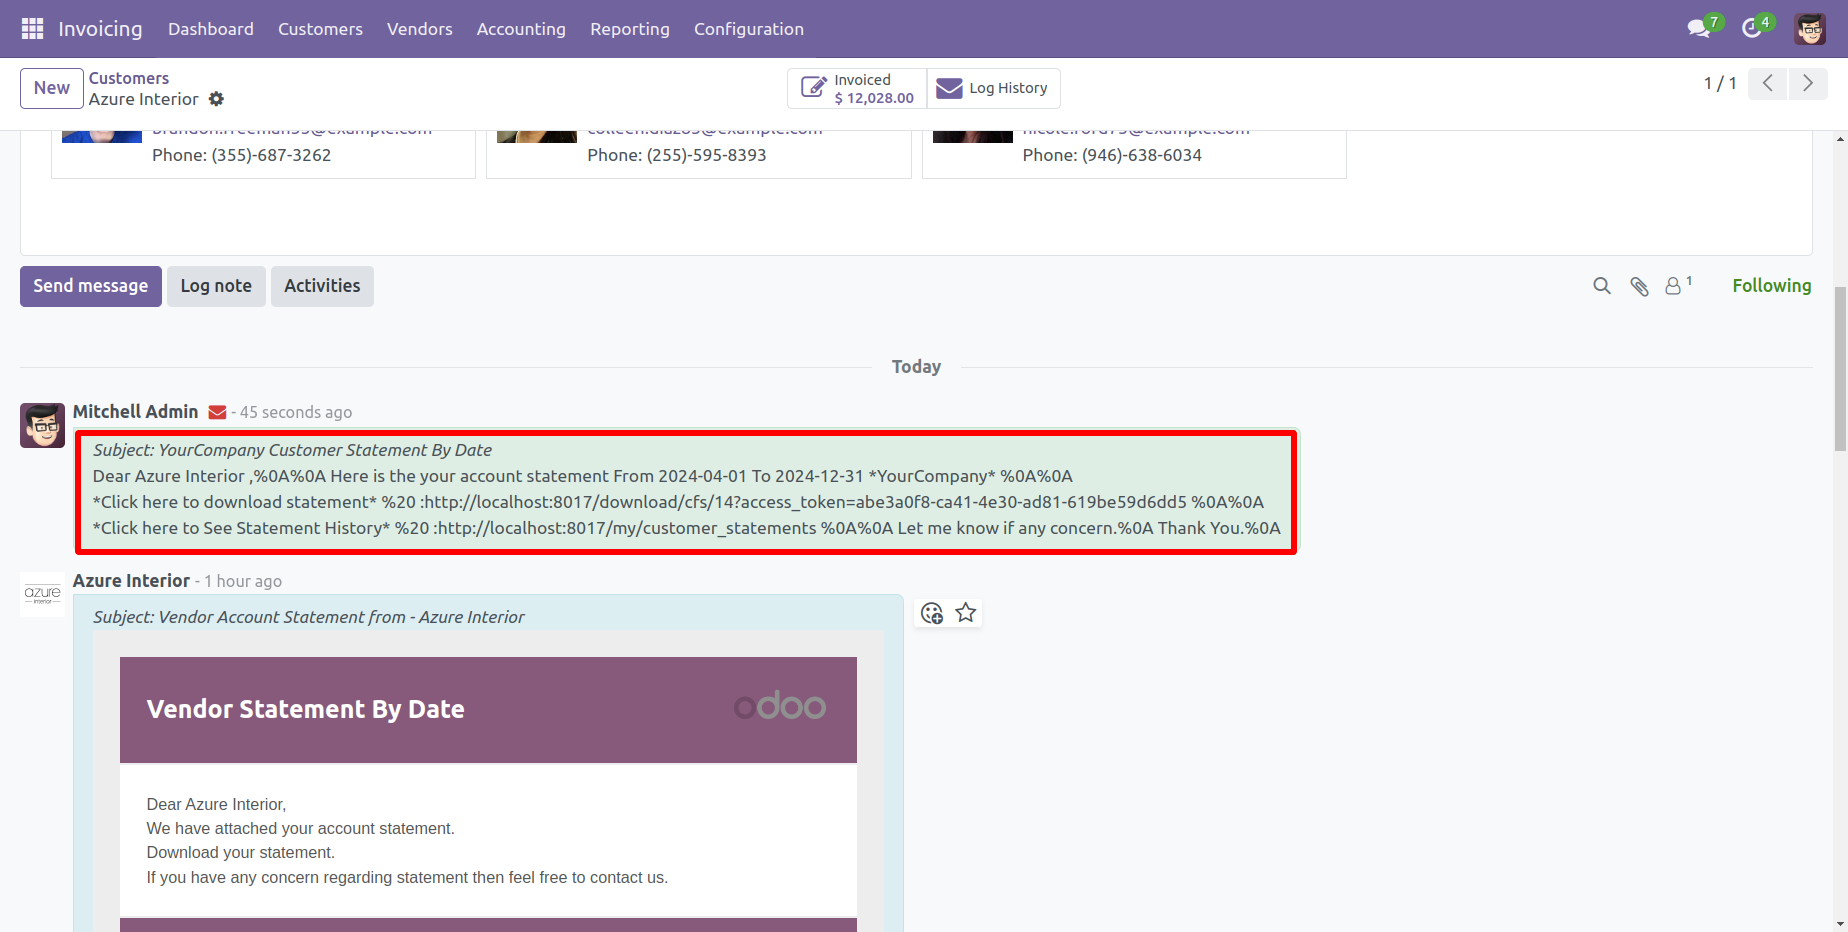Click the 1 hour ago timestamp
Screen dimensions: 1848x932
243,581
